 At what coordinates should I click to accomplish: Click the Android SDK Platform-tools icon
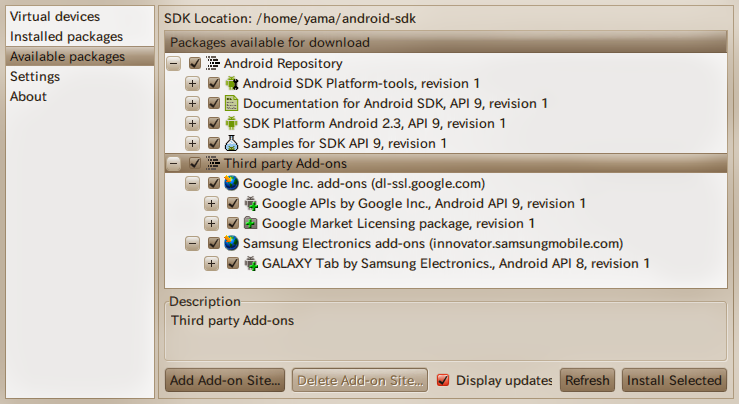point(231,83)
